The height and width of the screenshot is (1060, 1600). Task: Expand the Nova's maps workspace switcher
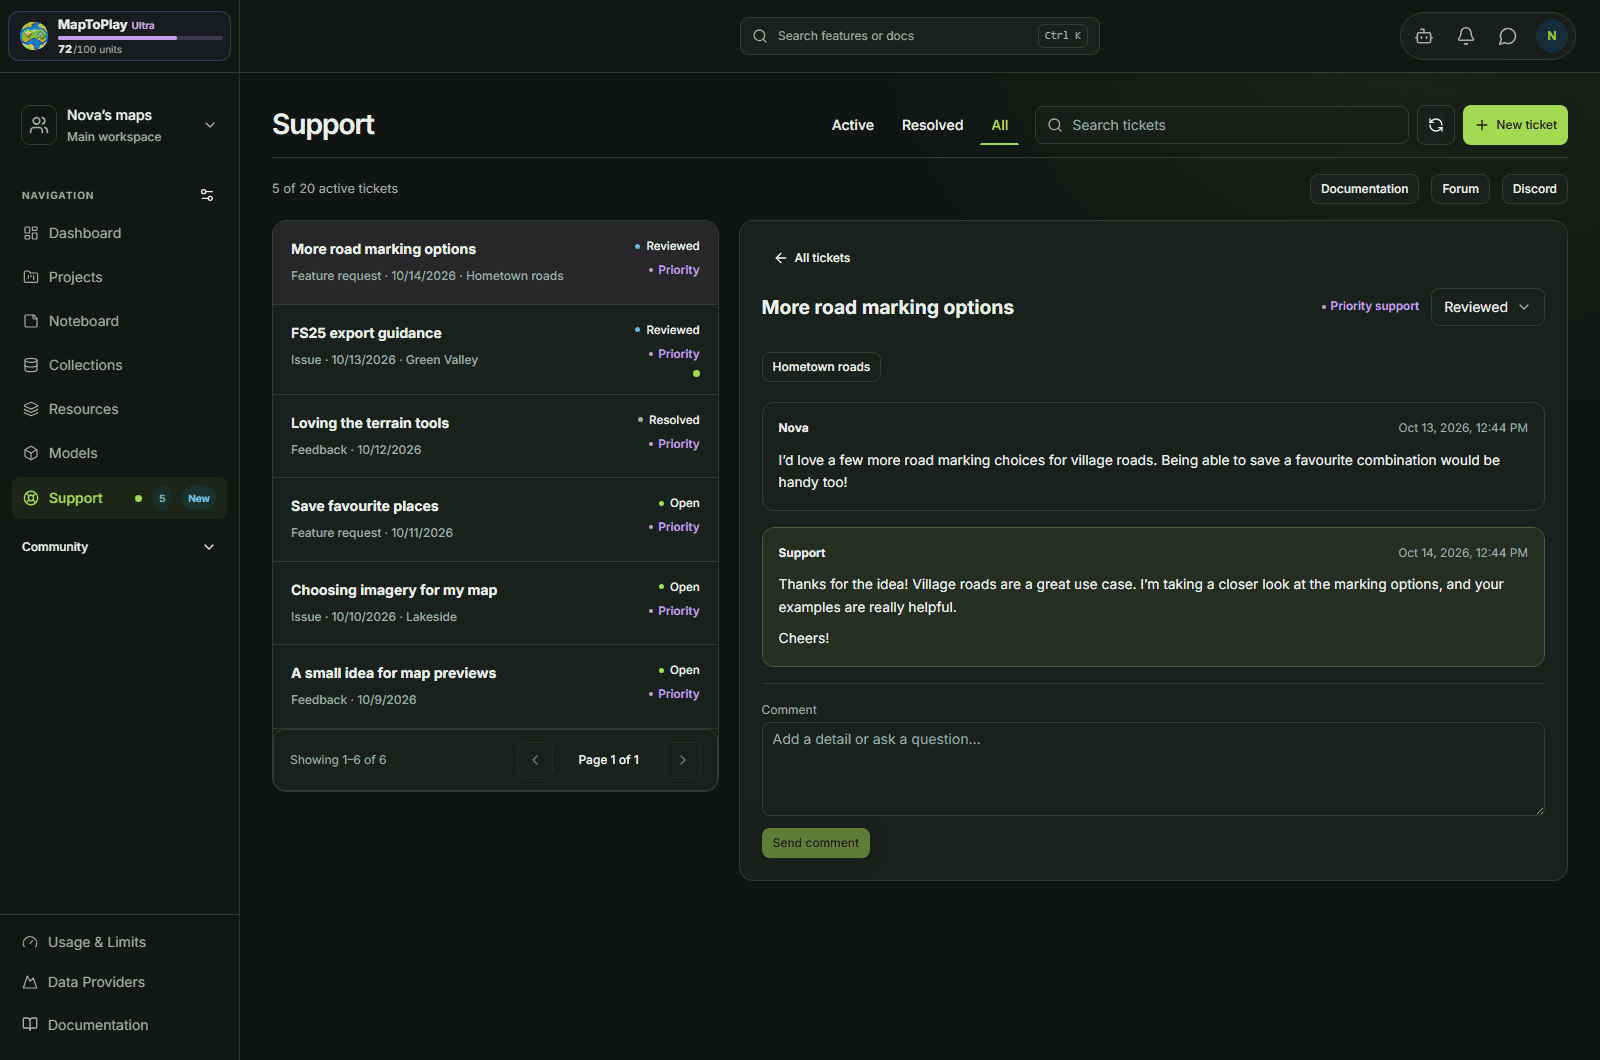pyautogui.click(x=119, y=125)
